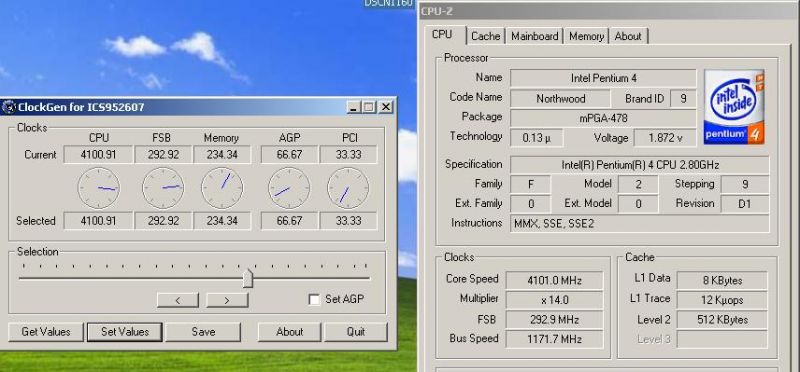
Task: Switch to the Cache tab in CPU-Z
Action: [486, 36]
